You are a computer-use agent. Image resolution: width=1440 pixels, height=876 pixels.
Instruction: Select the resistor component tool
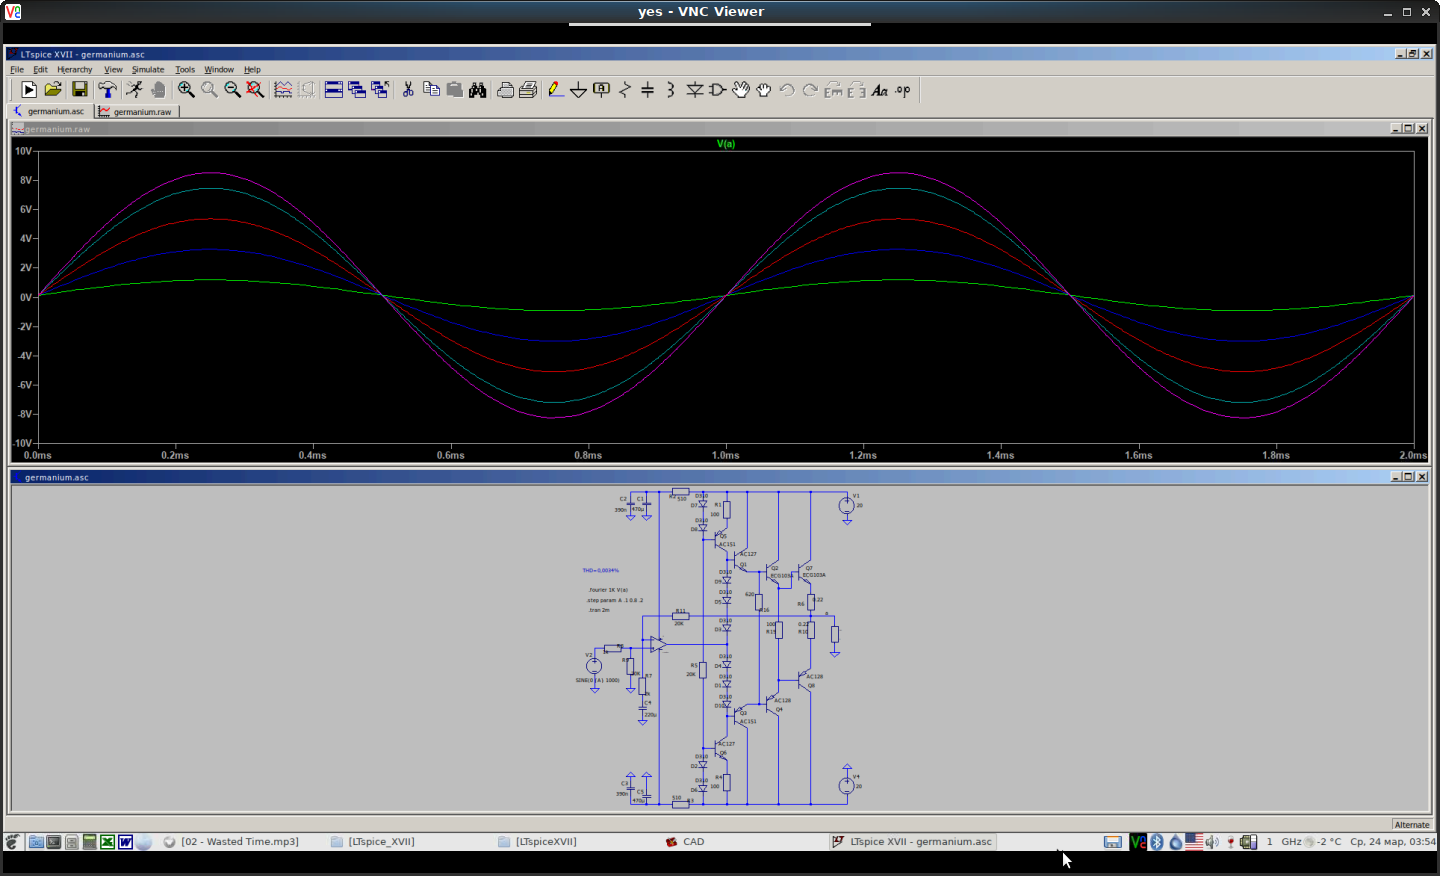pos(625,90)
